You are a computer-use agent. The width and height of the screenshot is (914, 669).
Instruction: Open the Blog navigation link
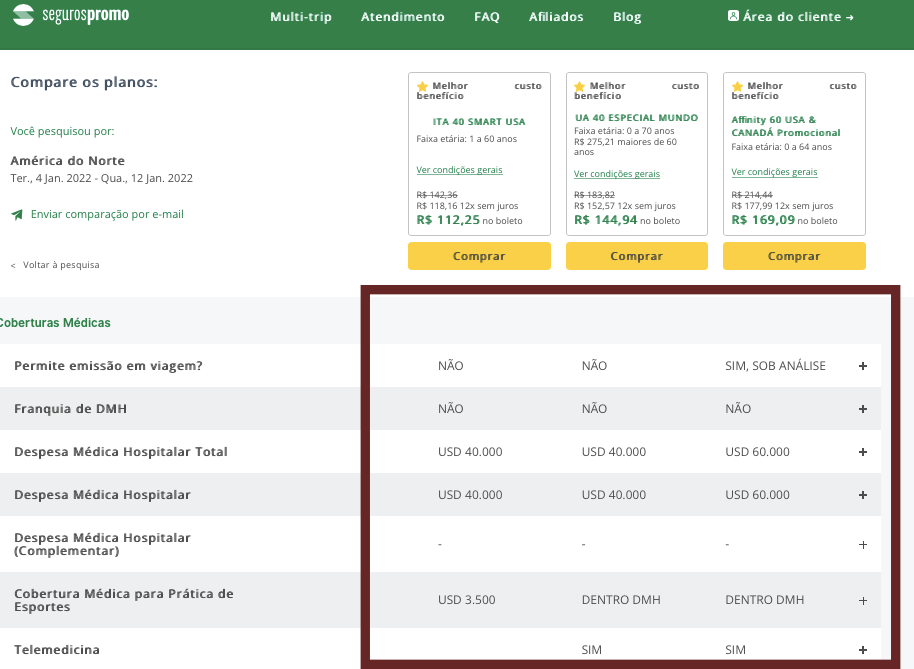pyautogui.click(x=627, y=17)
